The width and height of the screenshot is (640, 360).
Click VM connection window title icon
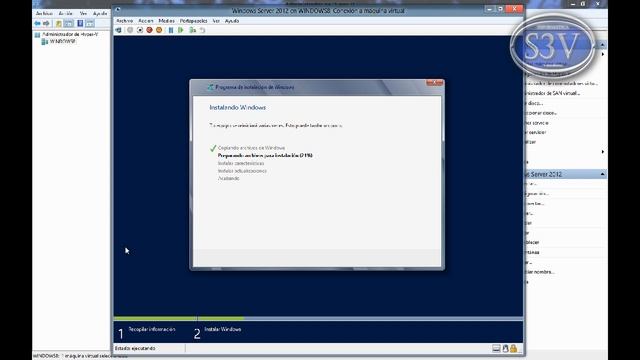(118, 10)
